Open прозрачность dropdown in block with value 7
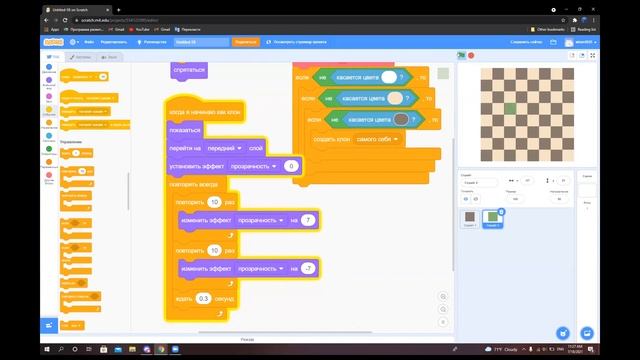 click(x=261, y=220)
